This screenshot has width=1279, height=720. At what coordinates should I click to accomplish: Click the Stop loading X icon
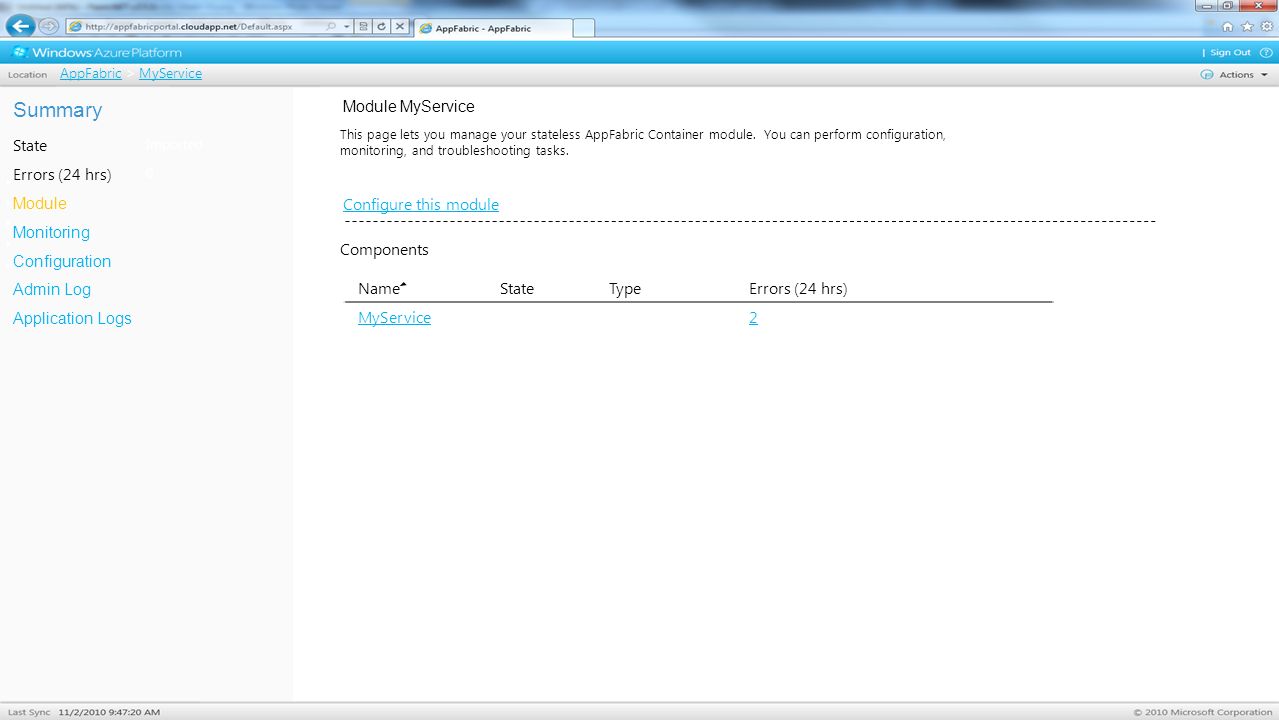coord(399,27)
